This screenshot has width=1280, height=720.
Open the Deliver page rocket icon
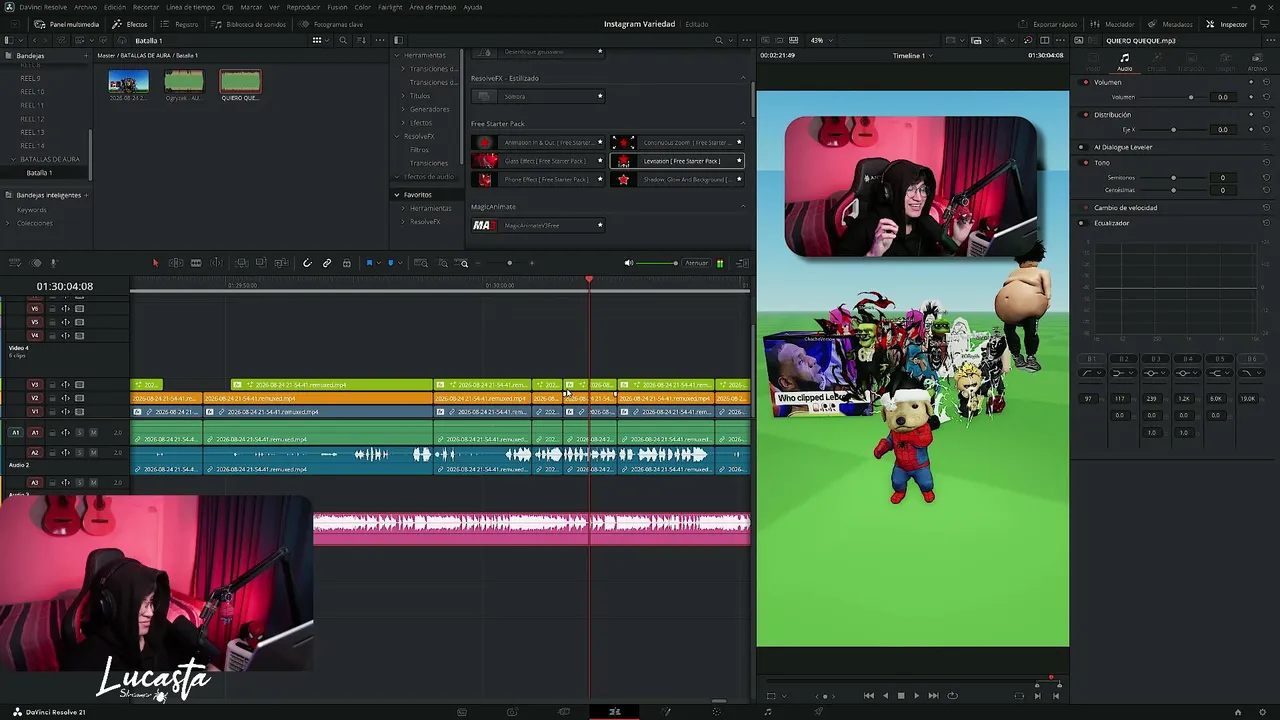819,712
